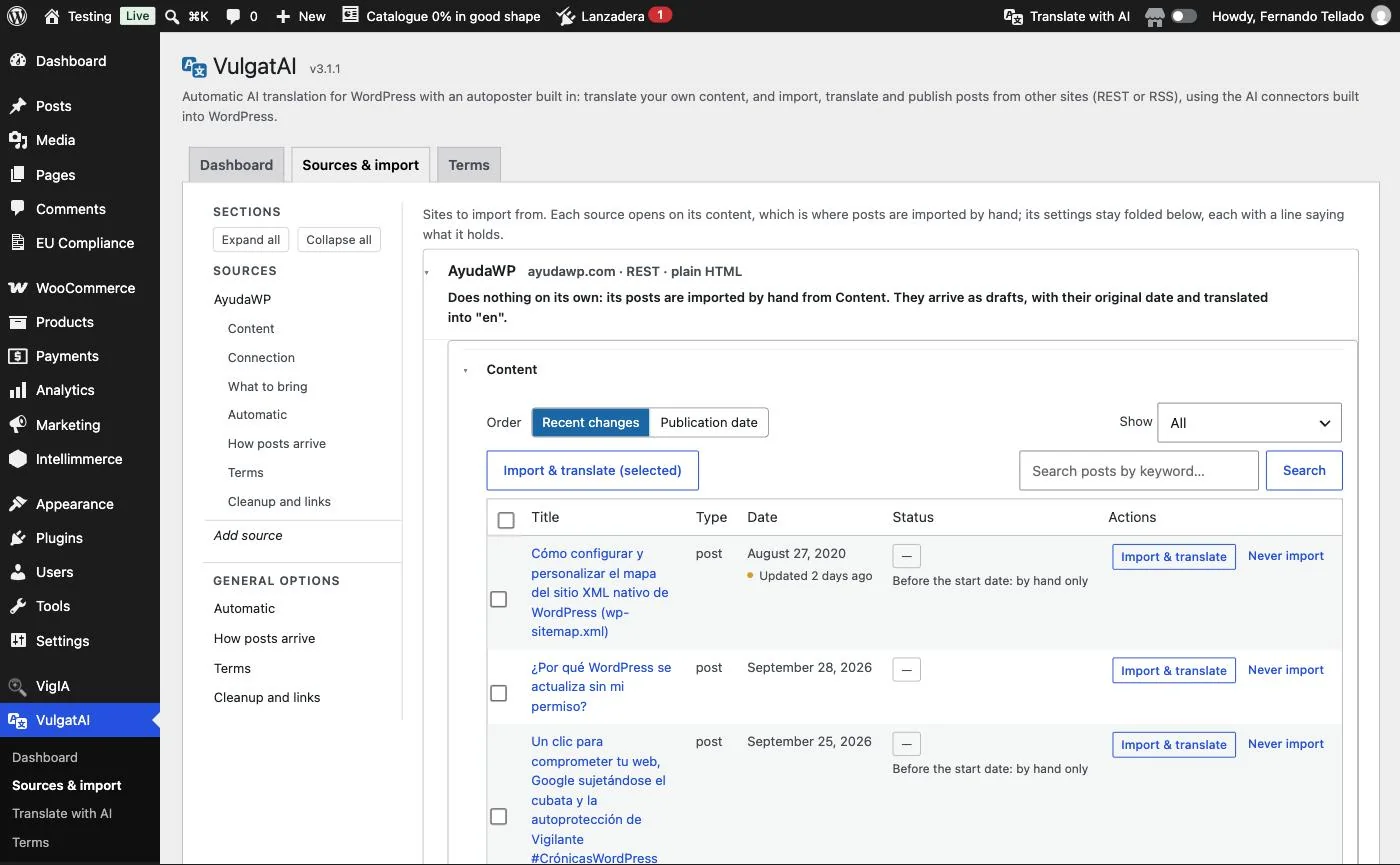This screenshot has width=1400, height=865.
Task: Click the Translate with AI icon
Action: click(x=1014, y=16)
